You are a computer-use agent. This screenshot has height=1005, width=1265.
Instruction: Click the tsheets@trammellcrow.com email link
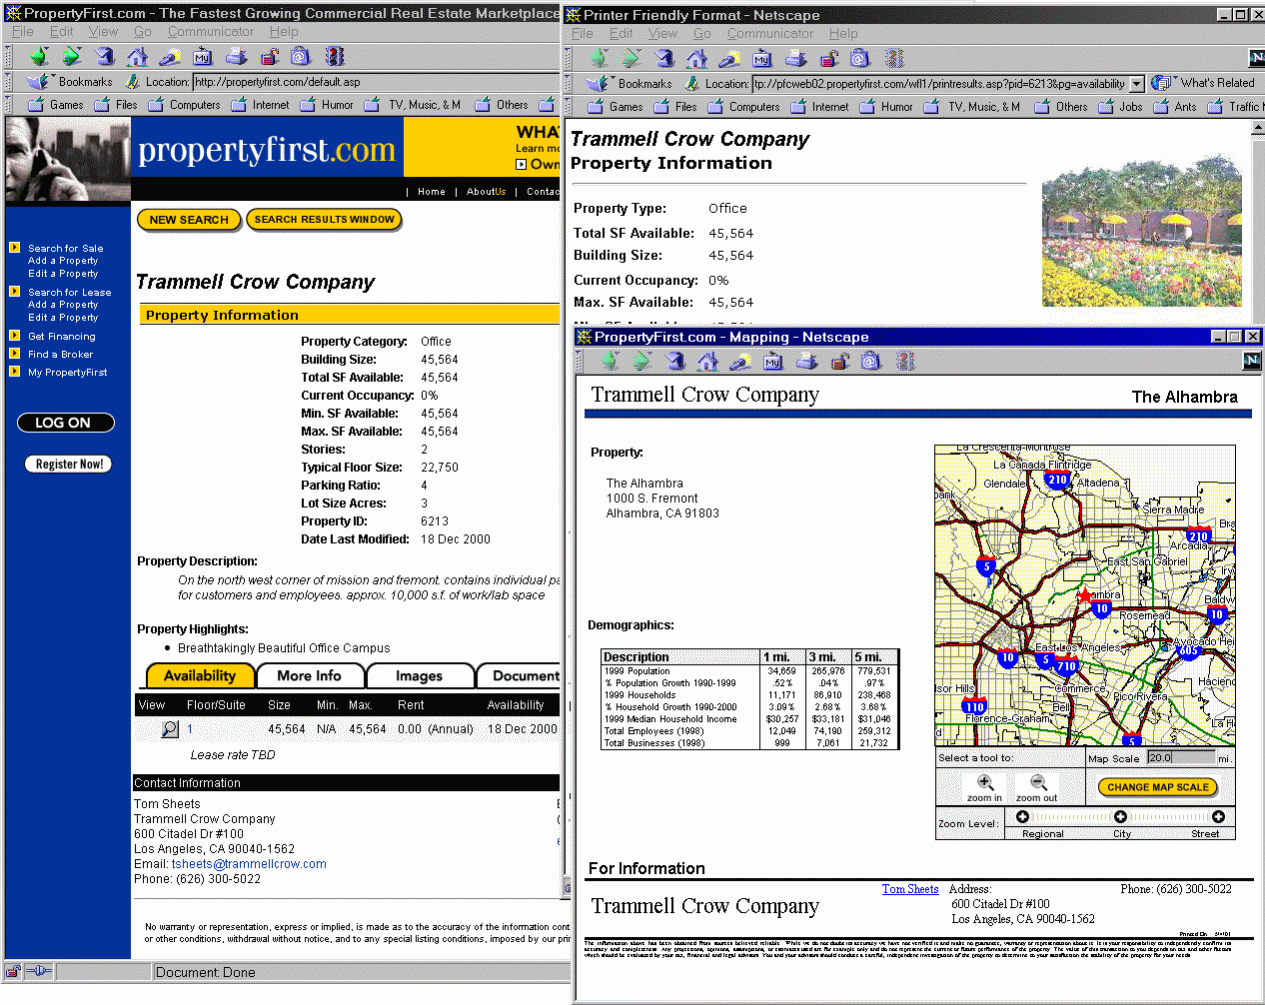(x=249, y=864)
